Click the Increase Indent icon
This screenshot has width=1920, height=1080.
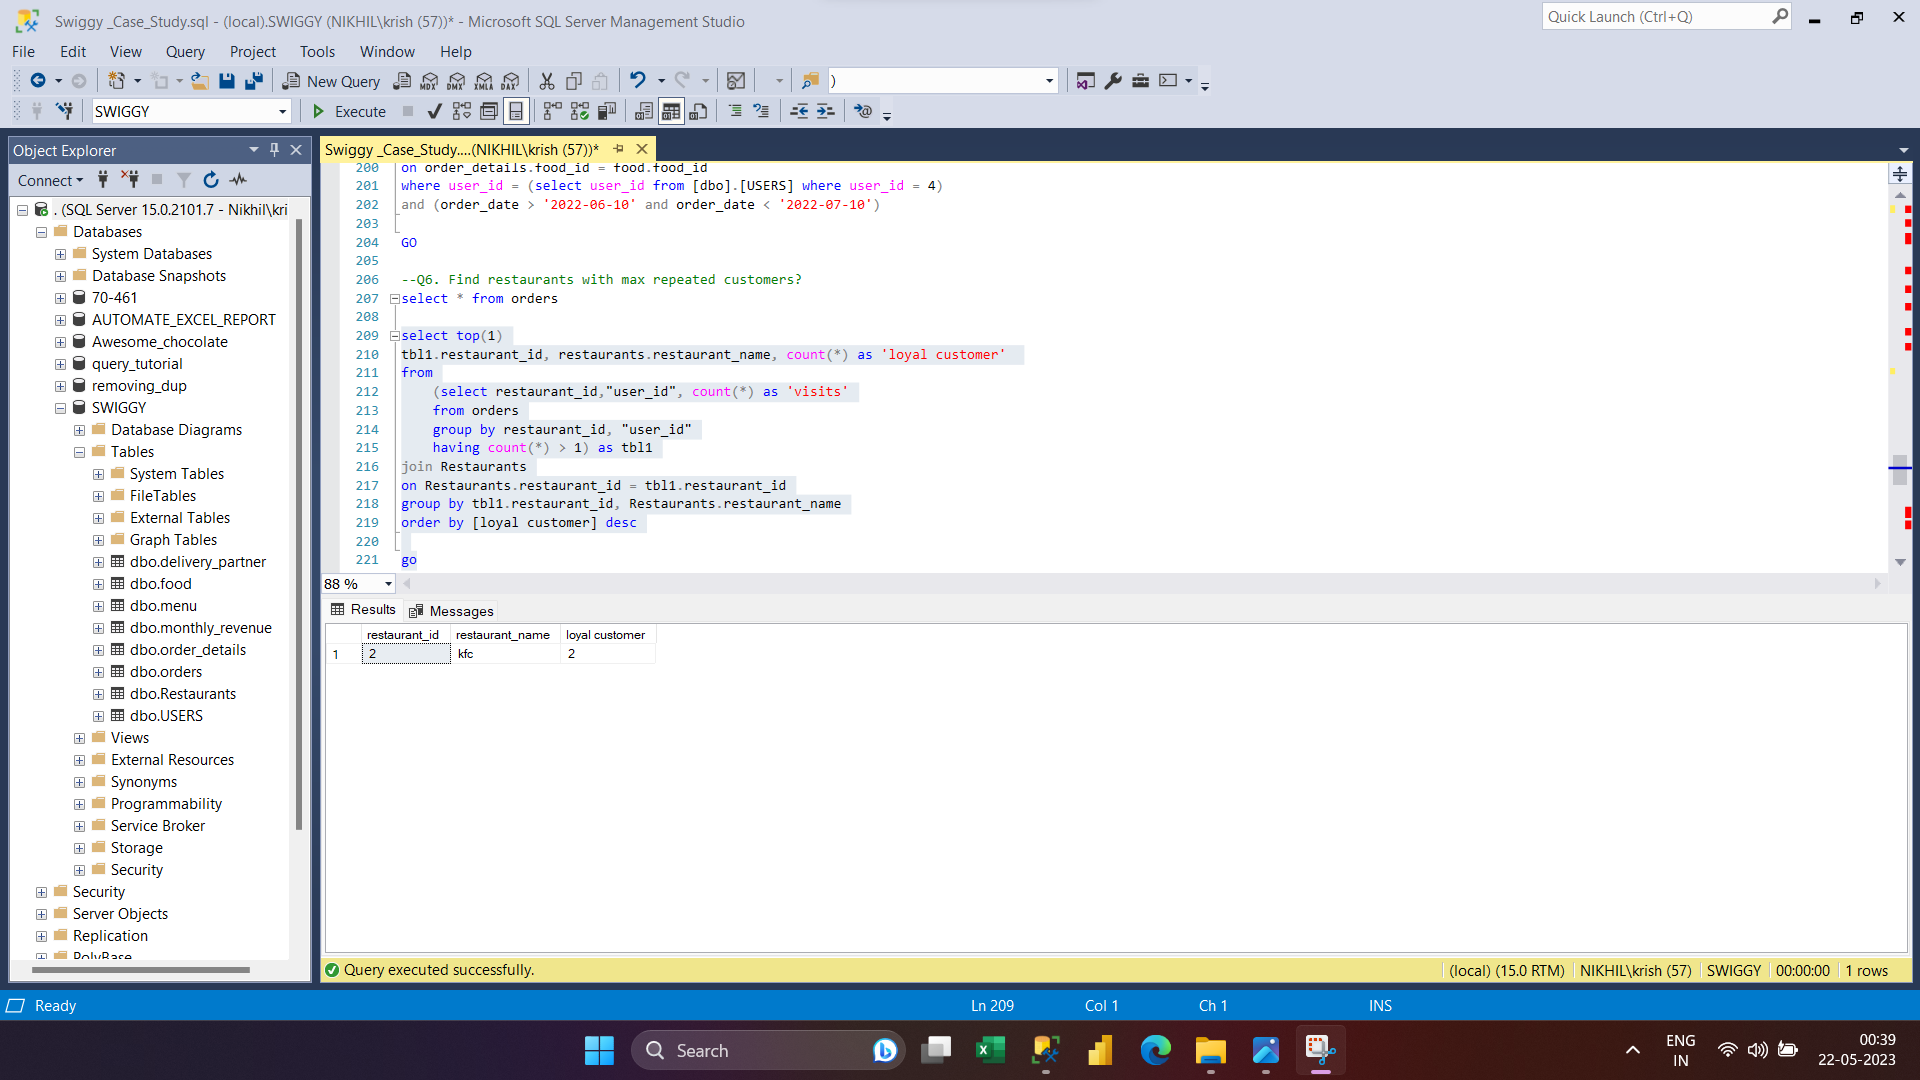825,111
